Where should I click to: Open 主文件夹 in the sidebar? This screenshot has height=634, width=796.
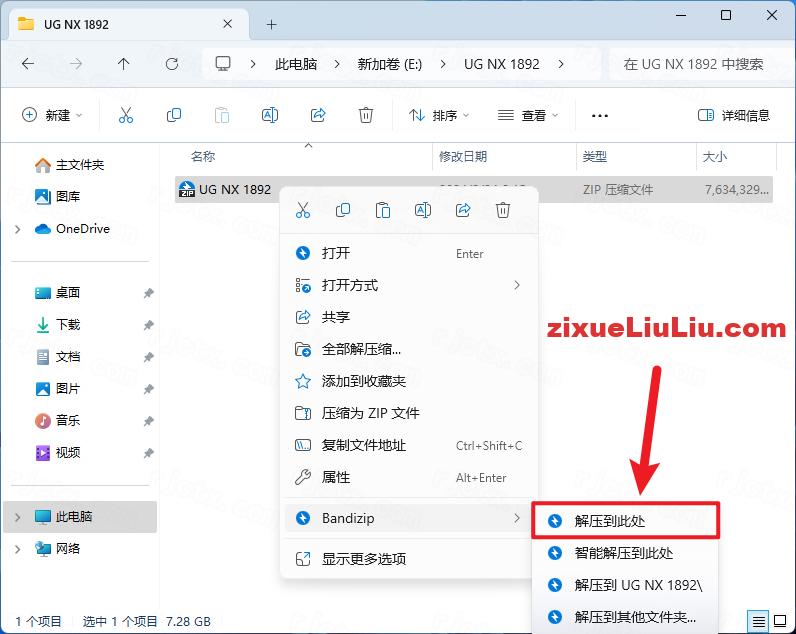tap(69, 165)
